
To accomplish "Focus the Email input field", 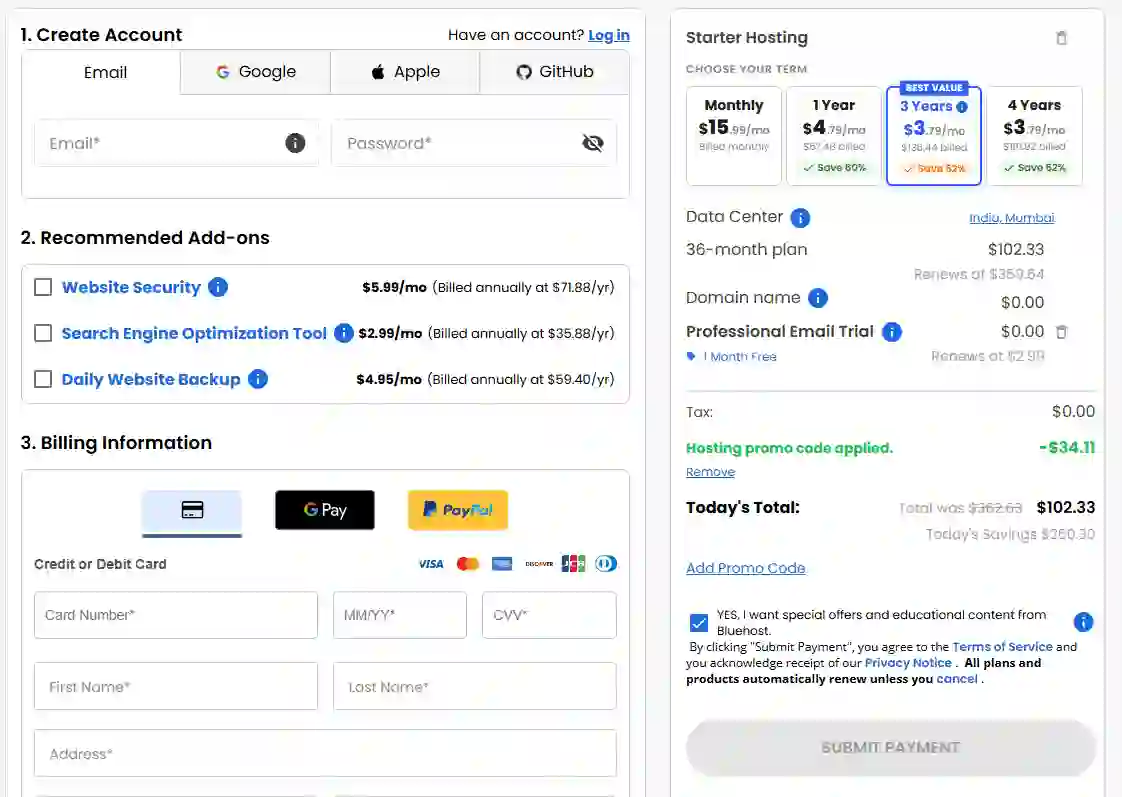I will pyautogui.click(x=177, y=143).
